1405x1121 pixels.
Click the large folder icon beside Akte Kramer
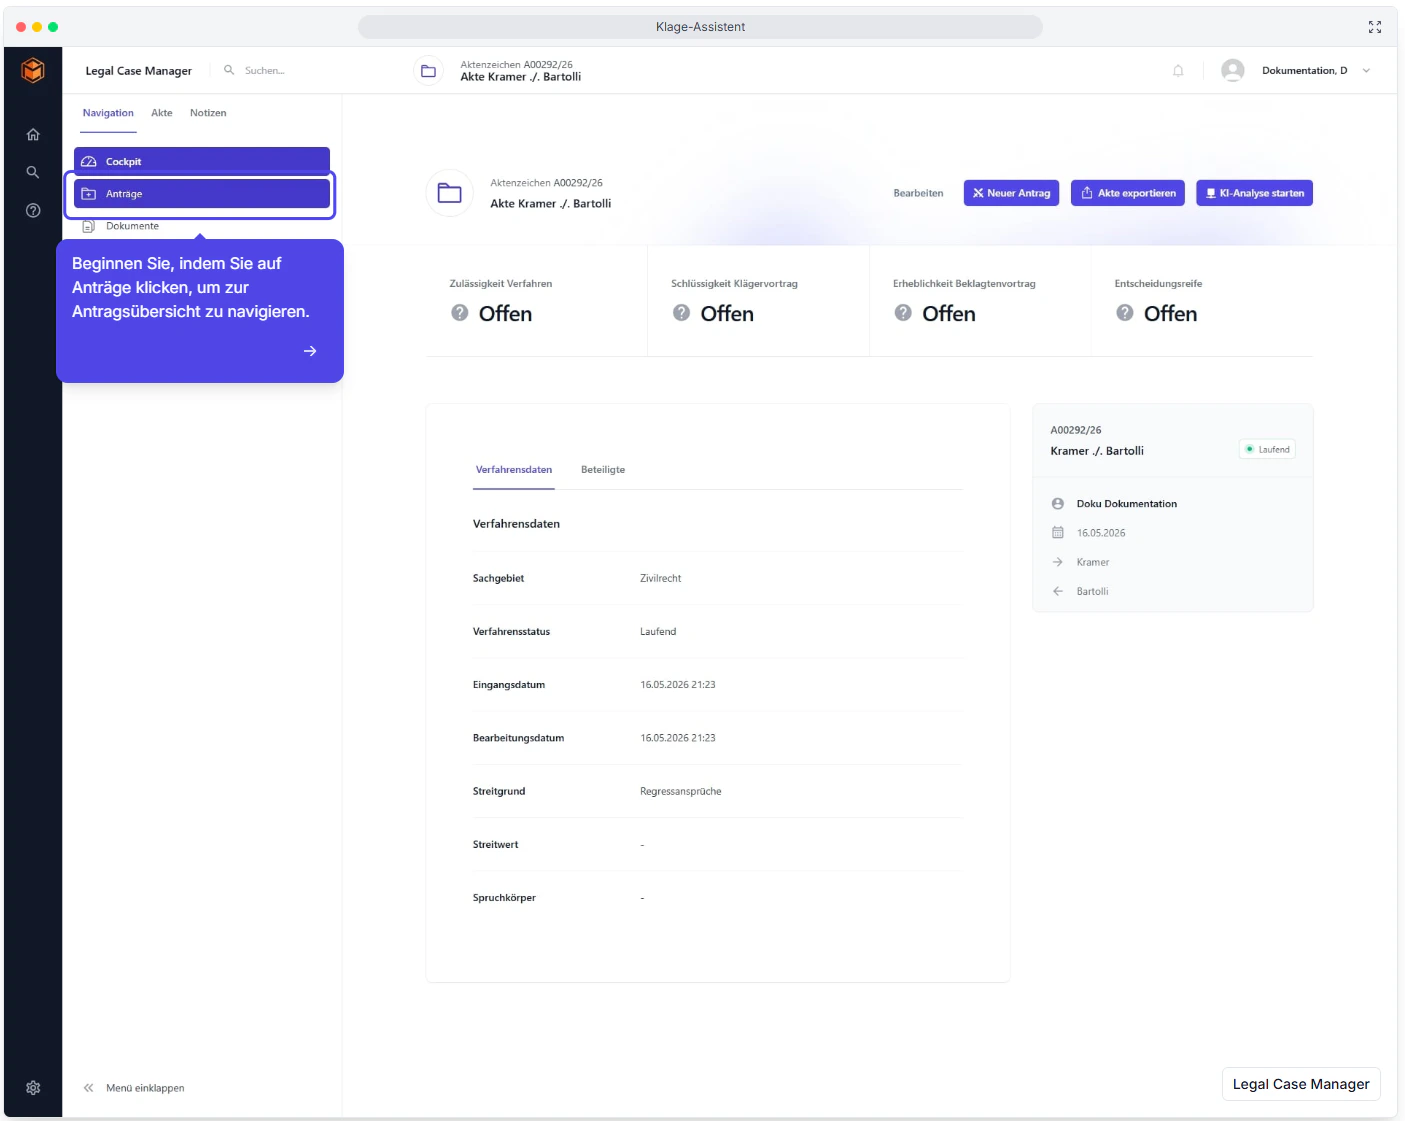pos(450,193)
